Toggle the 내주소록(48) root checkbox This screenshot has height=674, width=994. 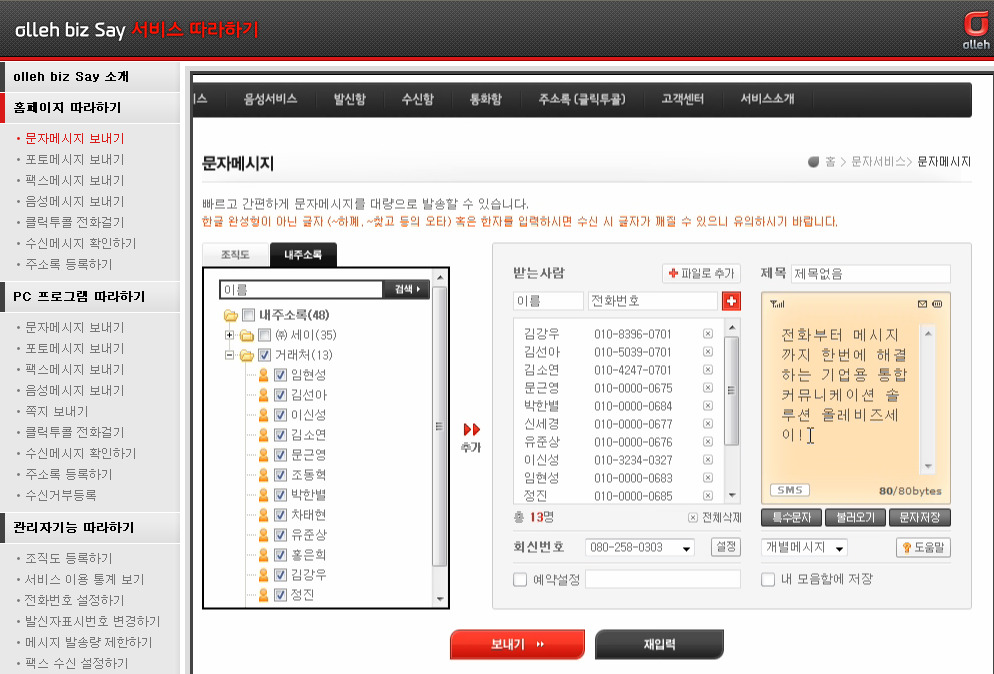[248, 314]
